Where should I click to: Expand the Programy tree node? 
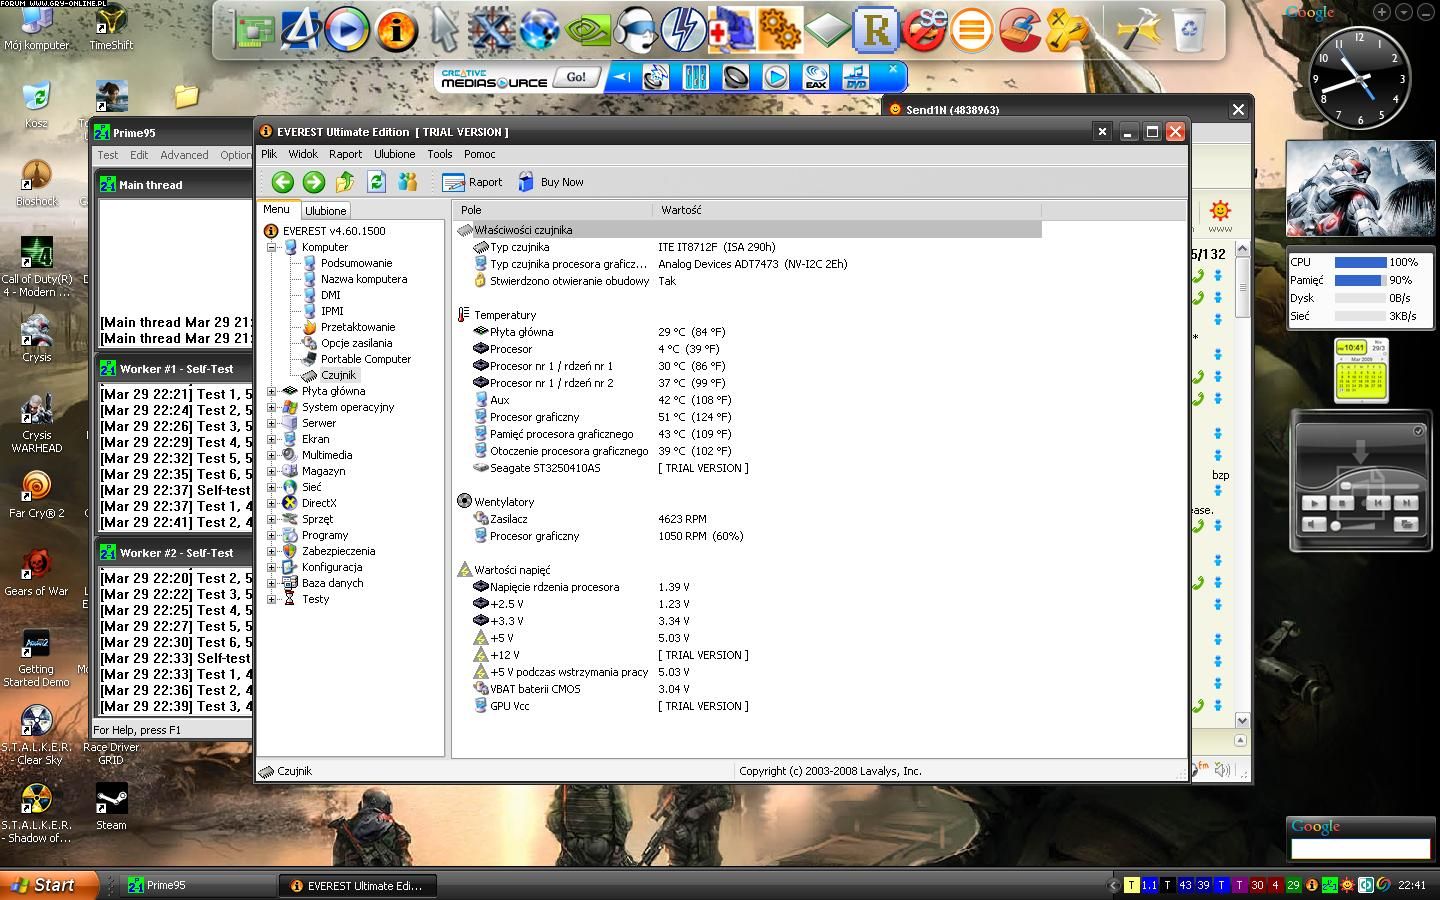(x=272, y=535)
